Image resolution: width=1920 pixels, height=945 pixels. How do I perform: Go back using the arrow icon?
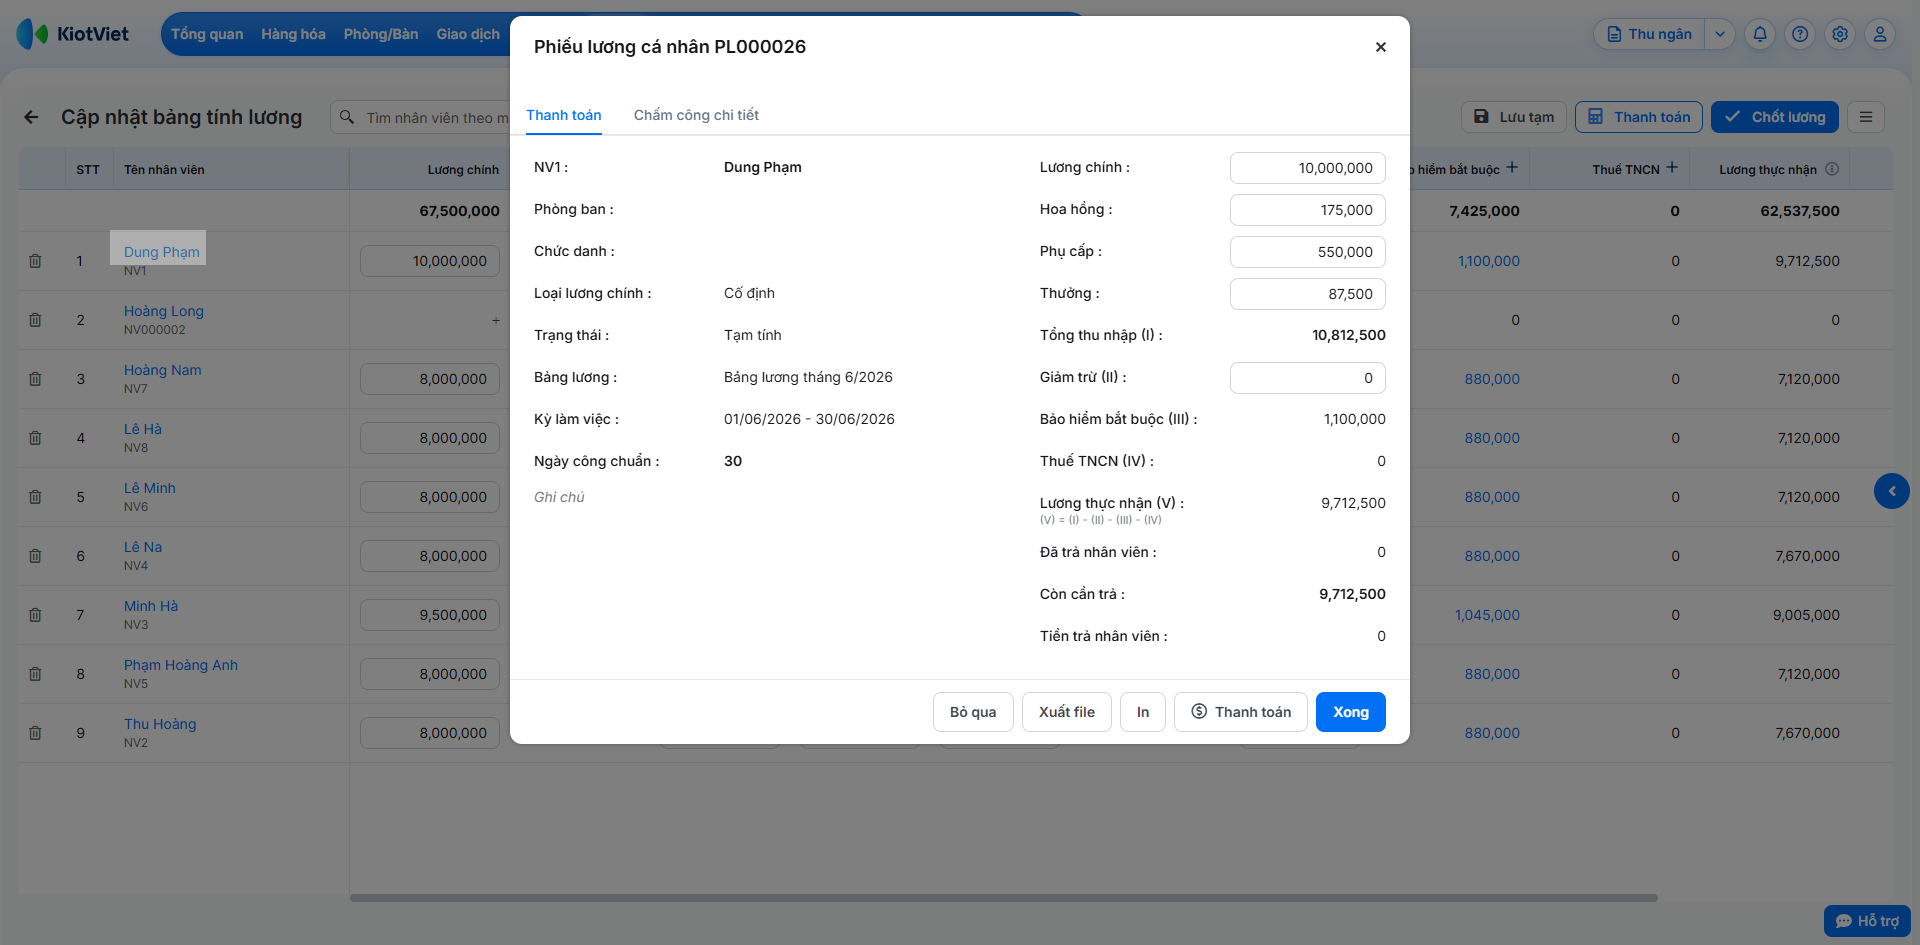click(x=31, y=117)
